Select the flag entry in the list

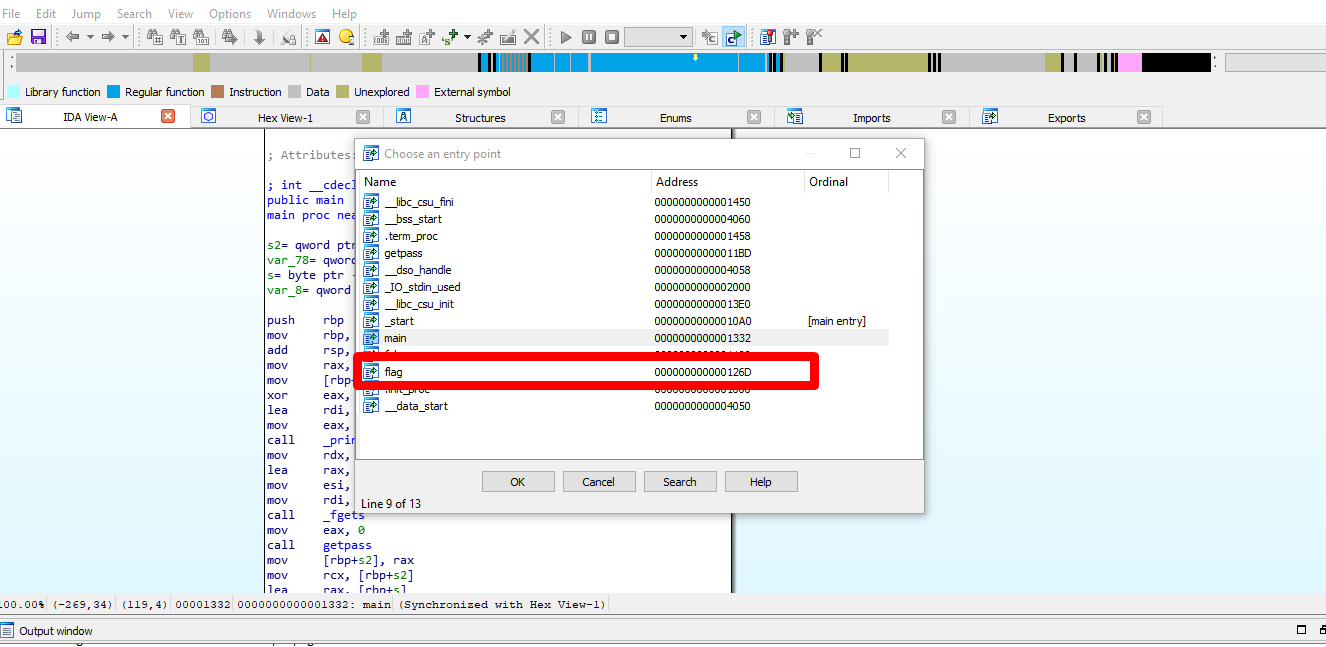pyautogui.click(x=393, y=372)
